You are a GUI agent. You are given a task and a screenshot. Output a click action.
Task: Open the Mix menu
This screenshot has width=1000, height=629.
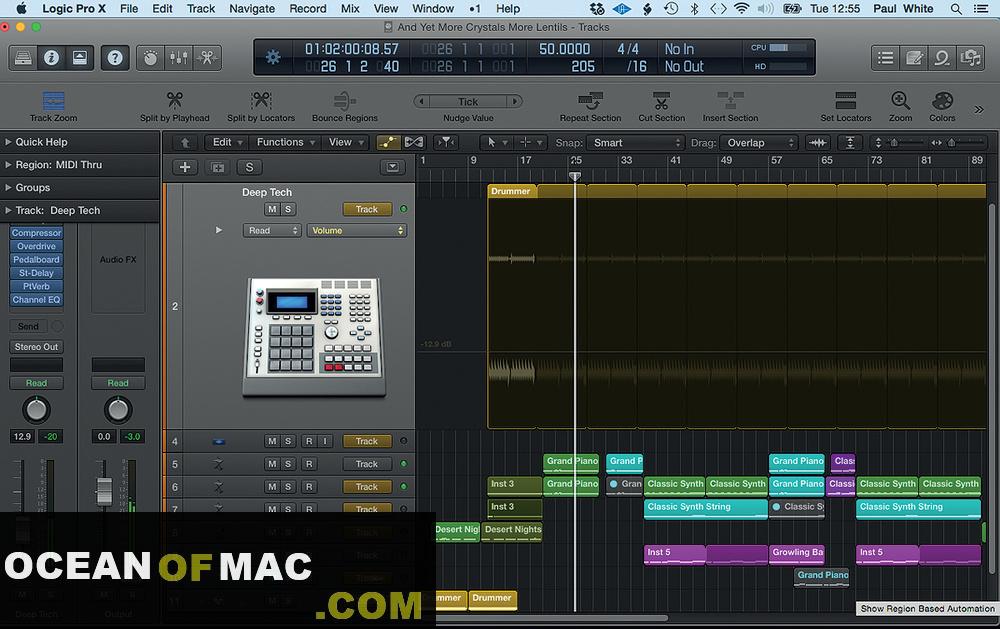[350, 8]
